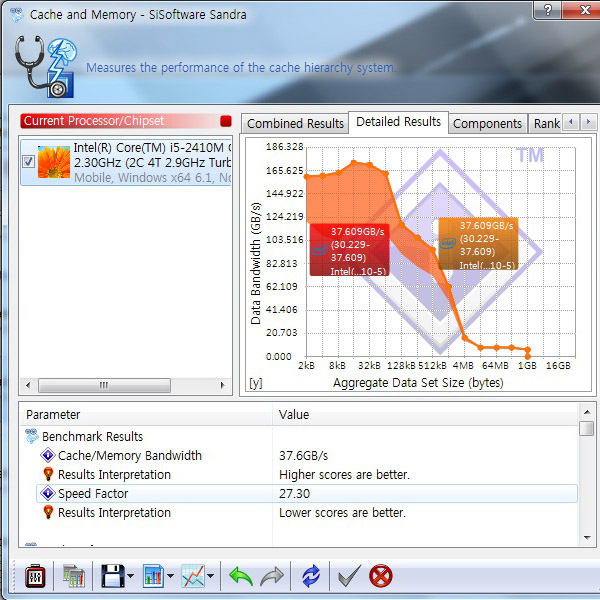Image resolution: width=600 pixels, height=600 pixels.
Task: Open the line graph icon's dropdown arrow
Action: [x=210, y=576]
